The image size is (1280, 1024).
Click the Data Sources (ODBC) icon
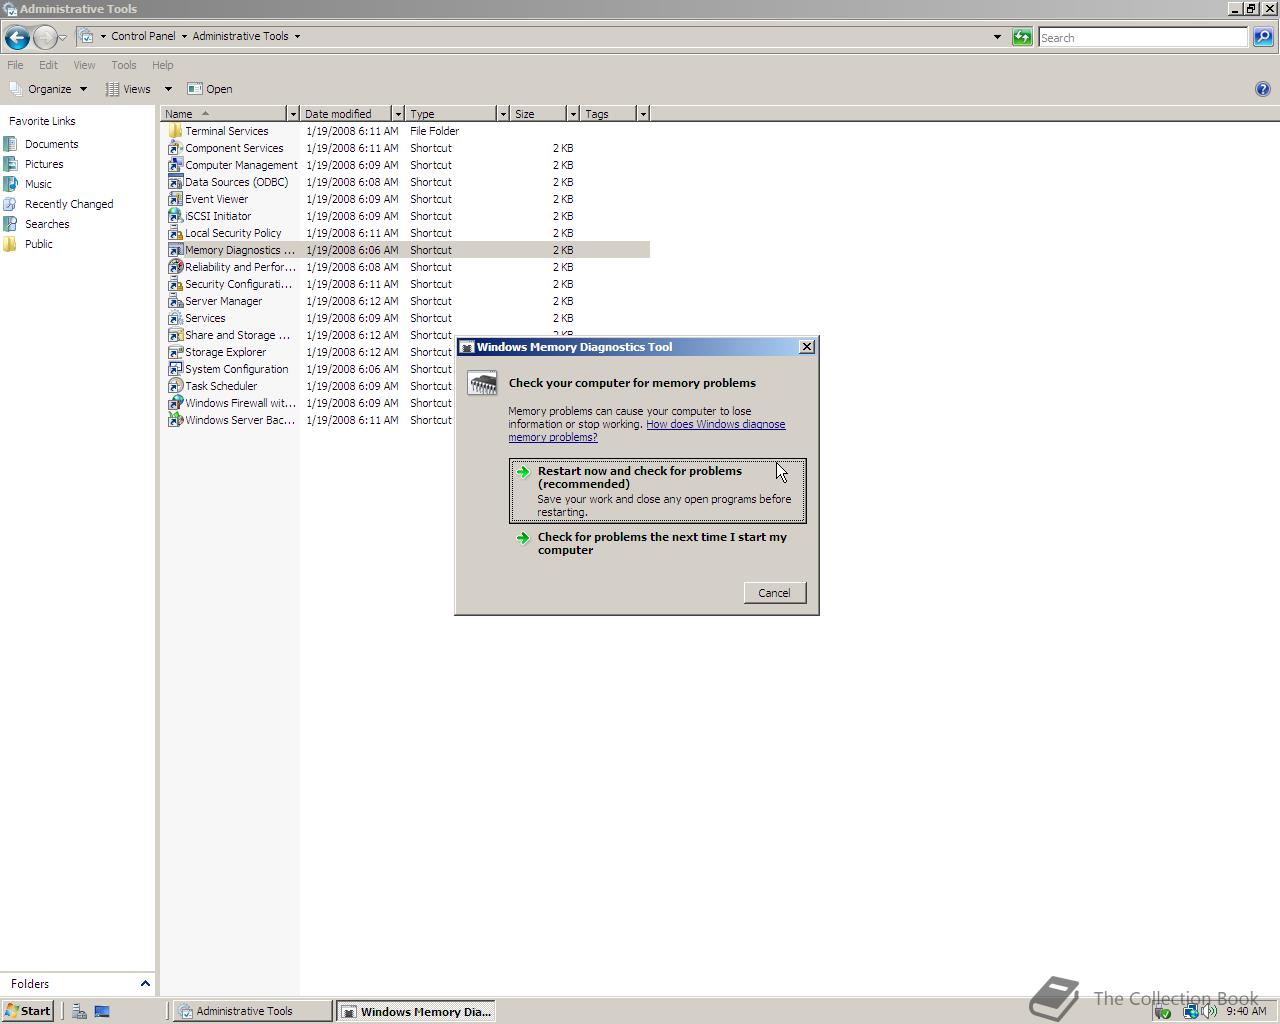pyautogui.click(x=175, y=182)
